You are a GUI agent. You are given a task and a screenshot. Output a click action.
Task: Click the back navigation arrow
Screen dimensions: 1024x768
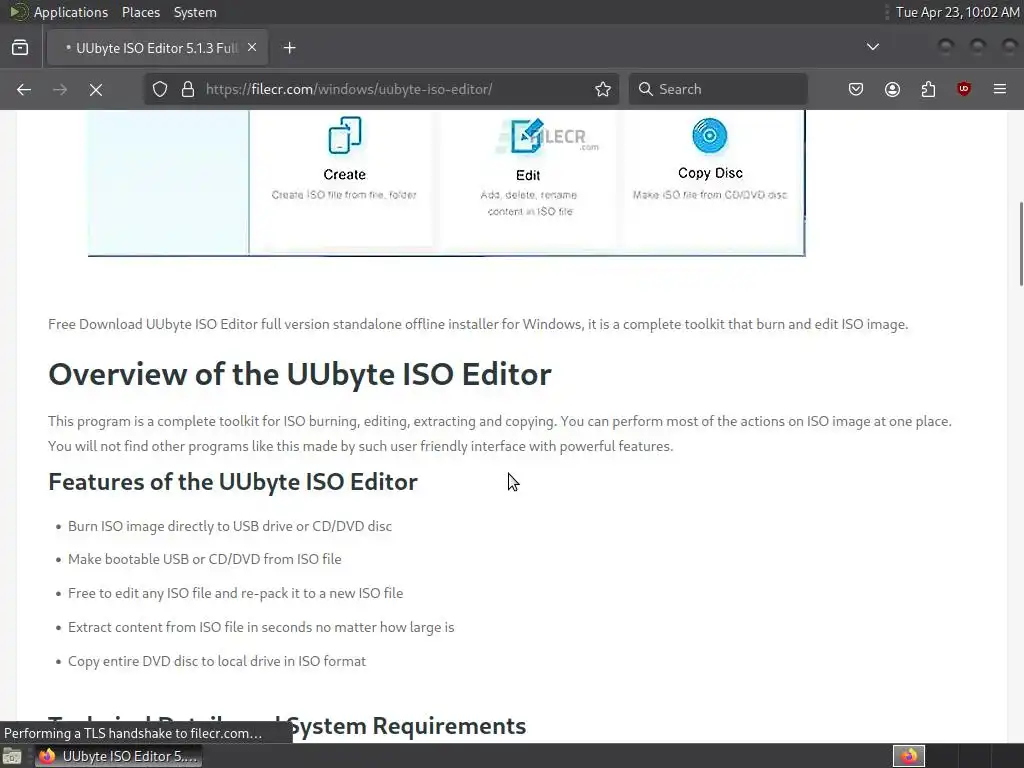[24, 89]
